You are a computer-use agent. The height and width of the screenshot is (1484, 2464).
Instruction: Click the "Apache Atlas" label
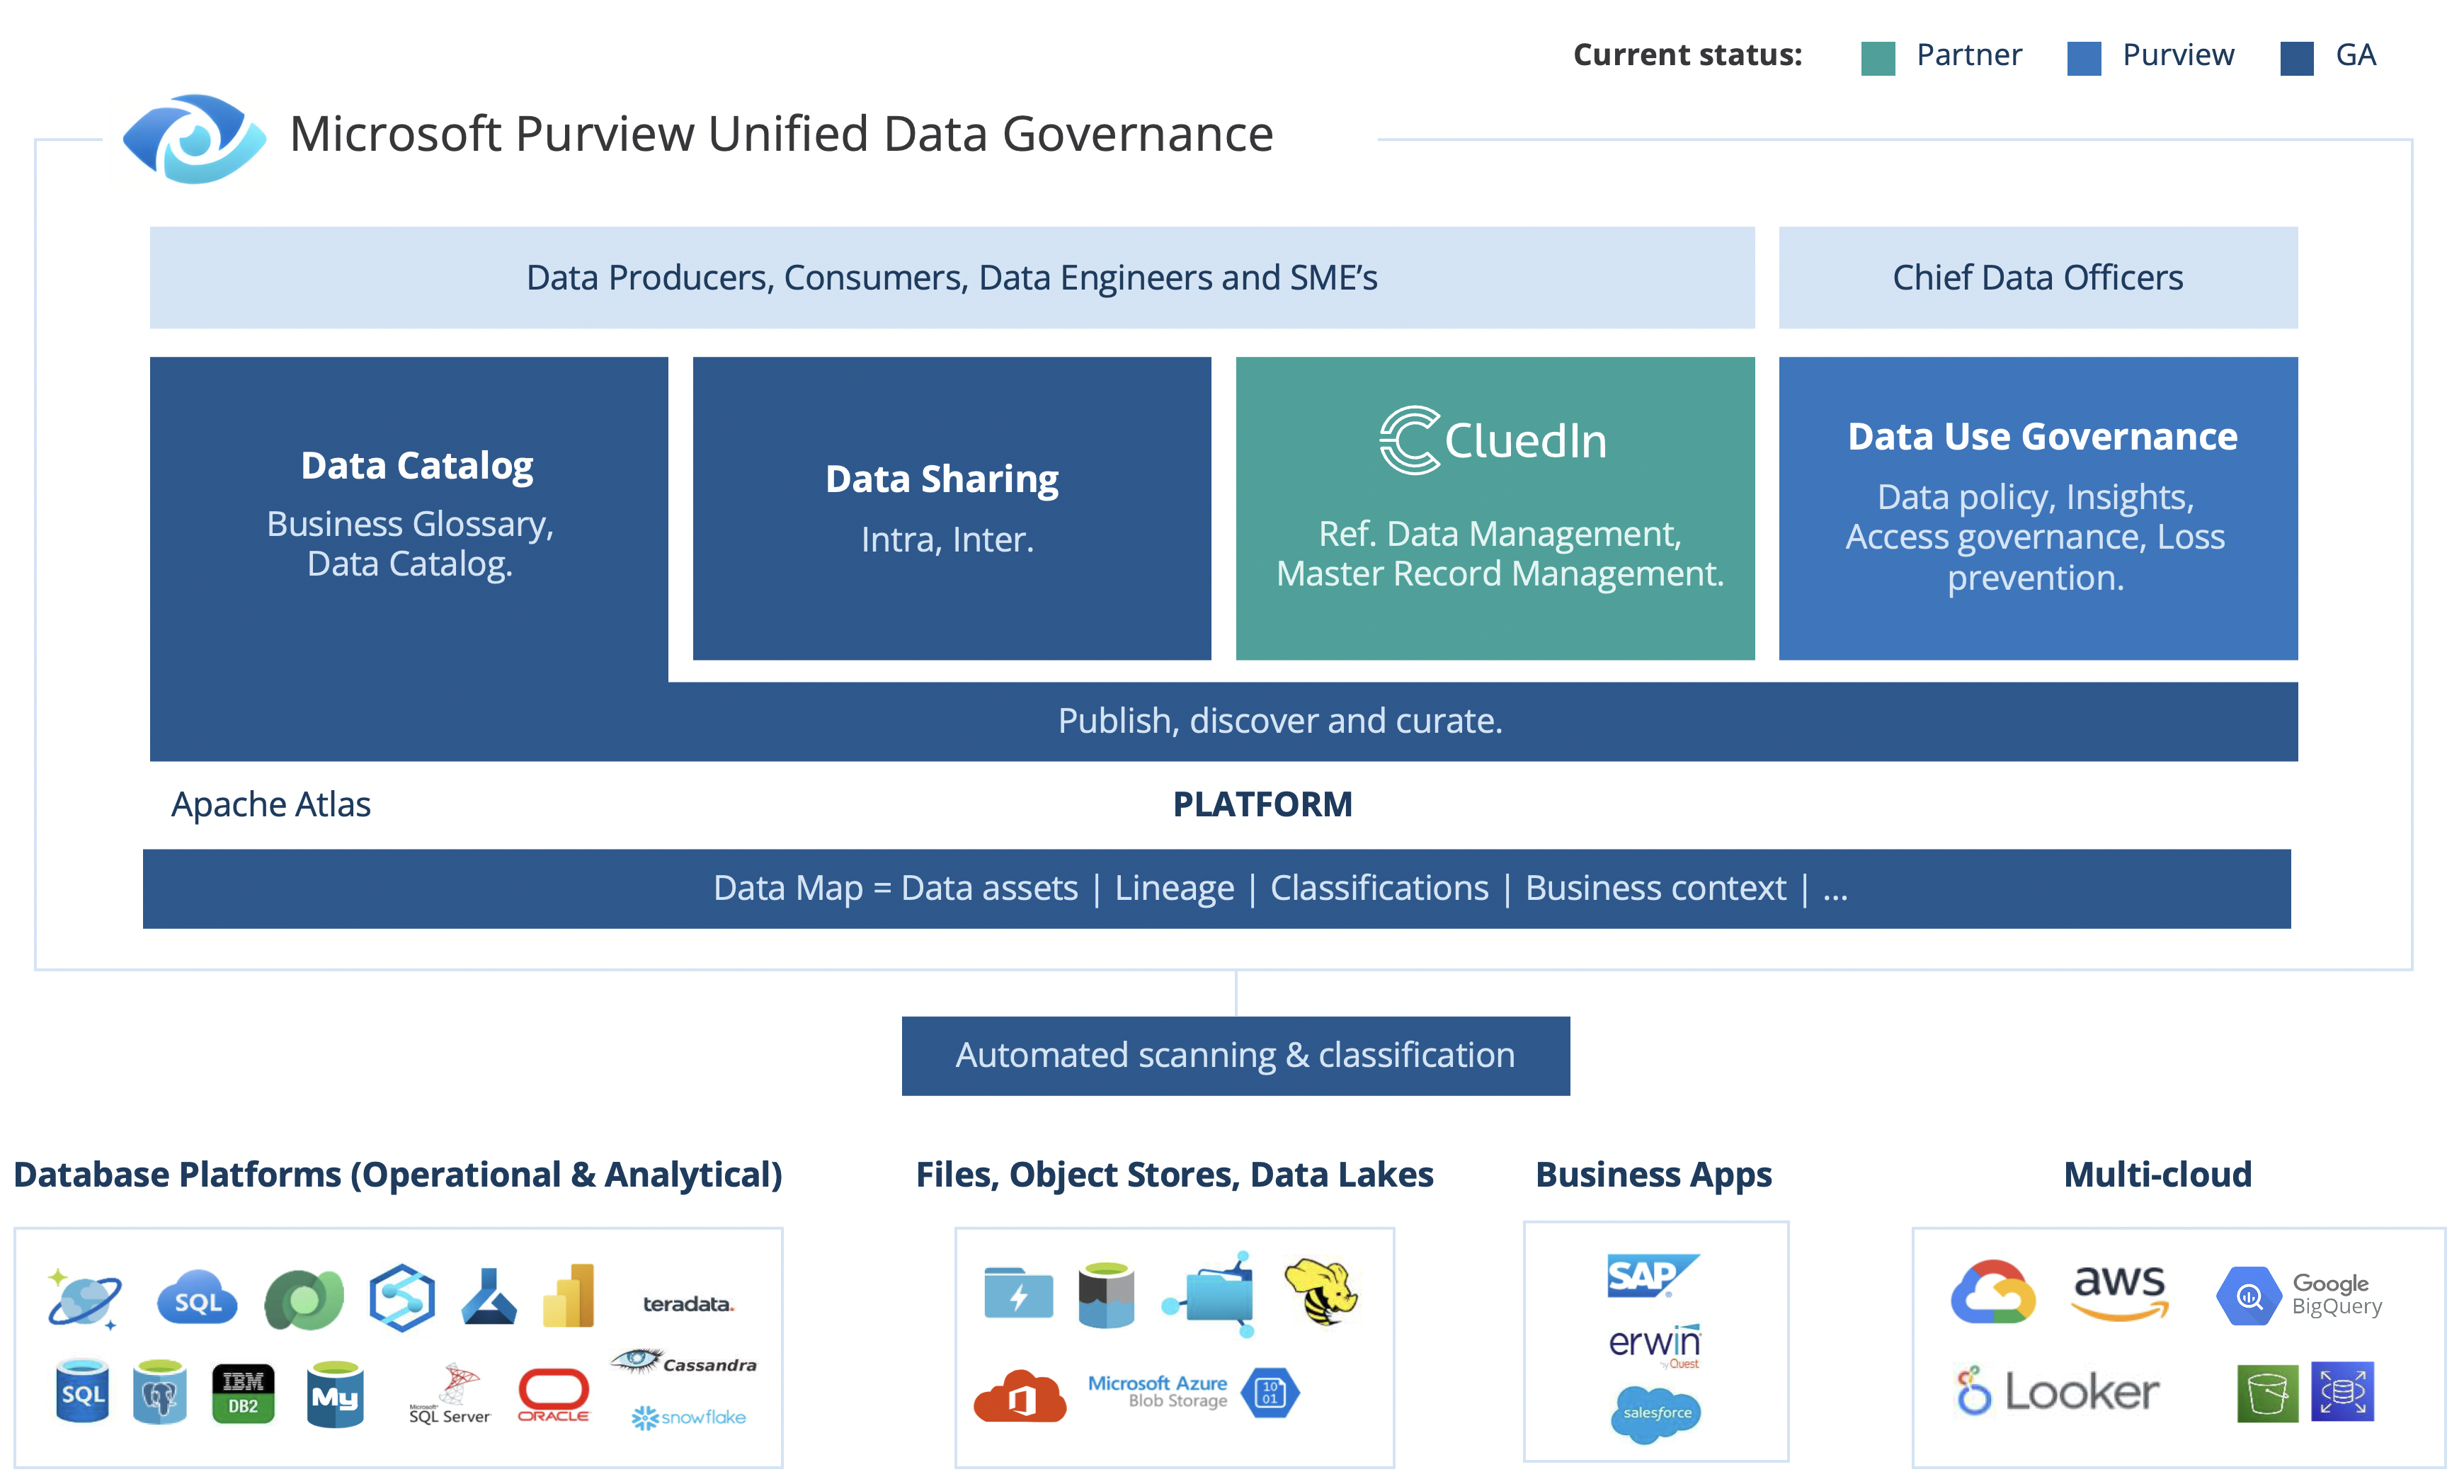pyautogui.click(x=271, y=805)
